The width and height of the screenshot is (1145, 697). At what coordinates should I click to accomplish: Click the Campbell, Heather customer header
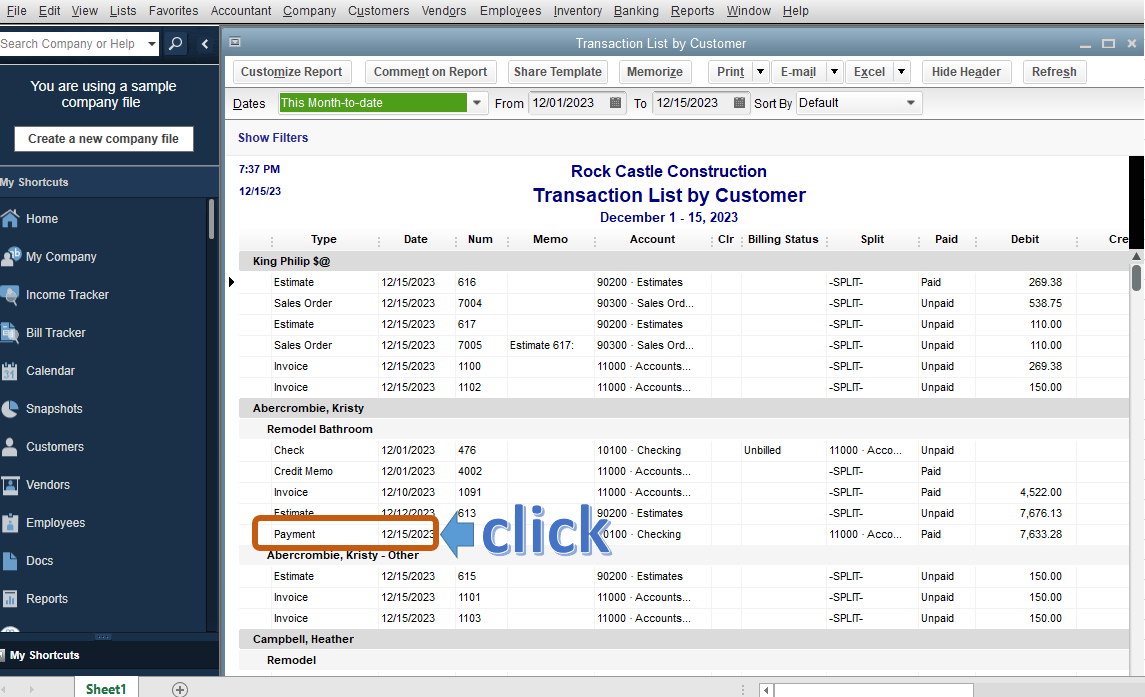pyautogui.click(x=303, y=639)
